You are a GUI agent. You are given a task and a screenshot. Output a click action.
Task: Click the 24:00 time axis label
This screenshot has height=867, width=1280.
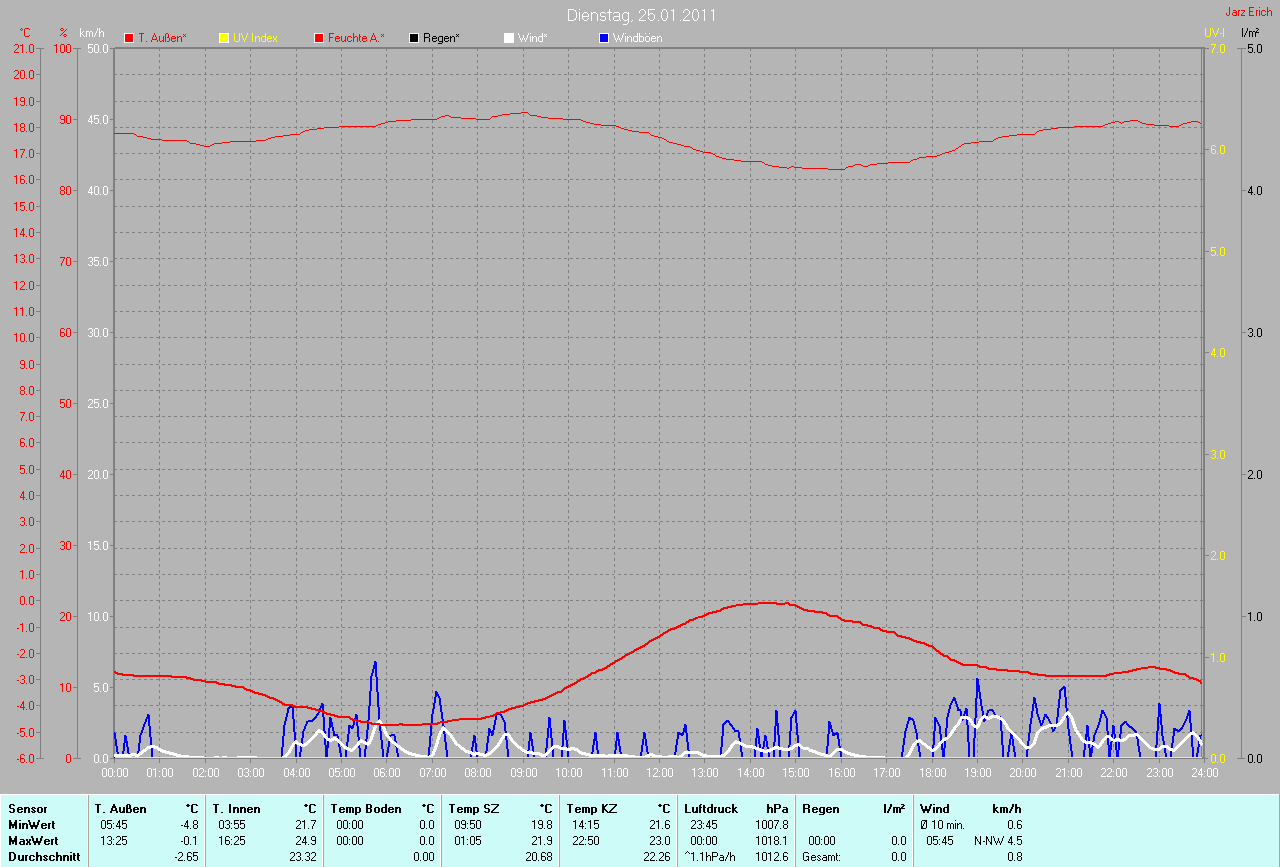[1205, 773]
